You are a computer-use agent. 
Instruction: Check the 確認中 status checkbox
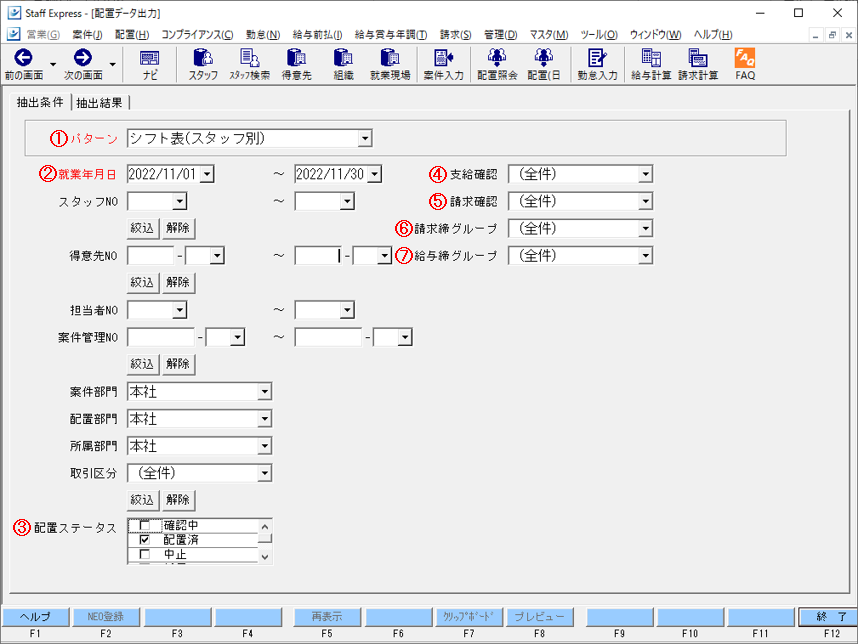click(144, 525)
